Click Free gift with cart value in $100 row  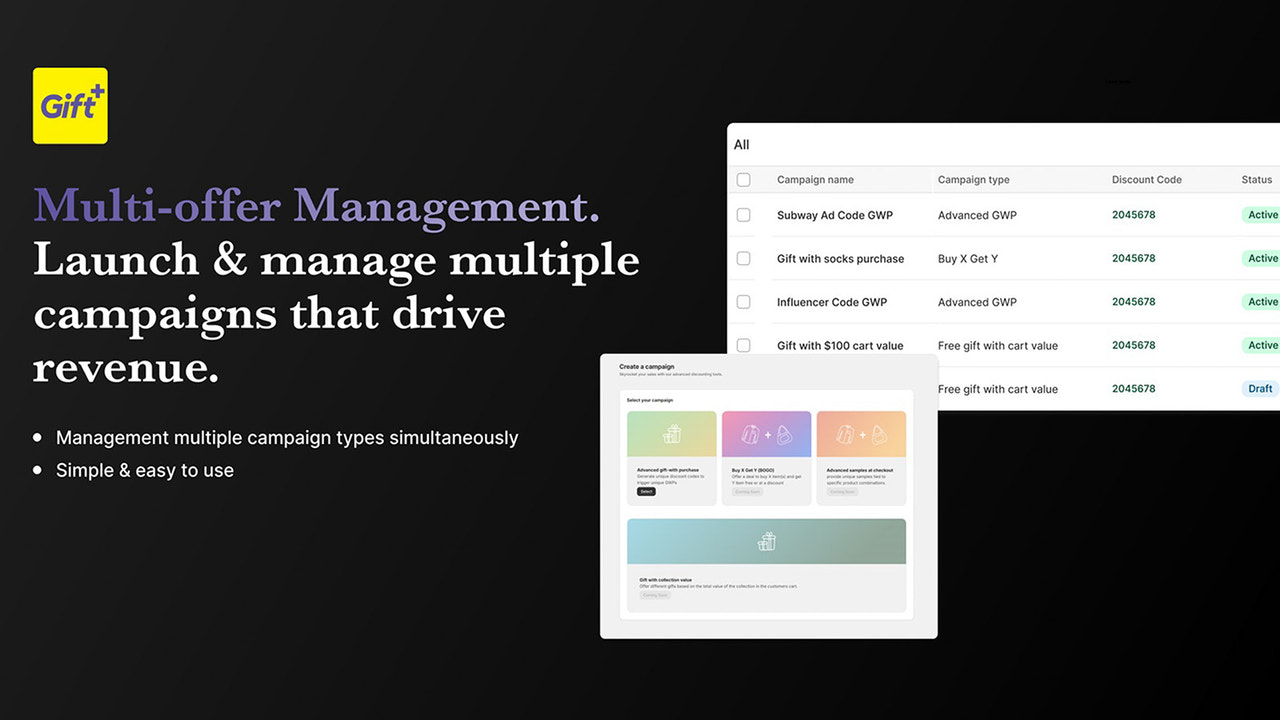(x=998, y=345)
